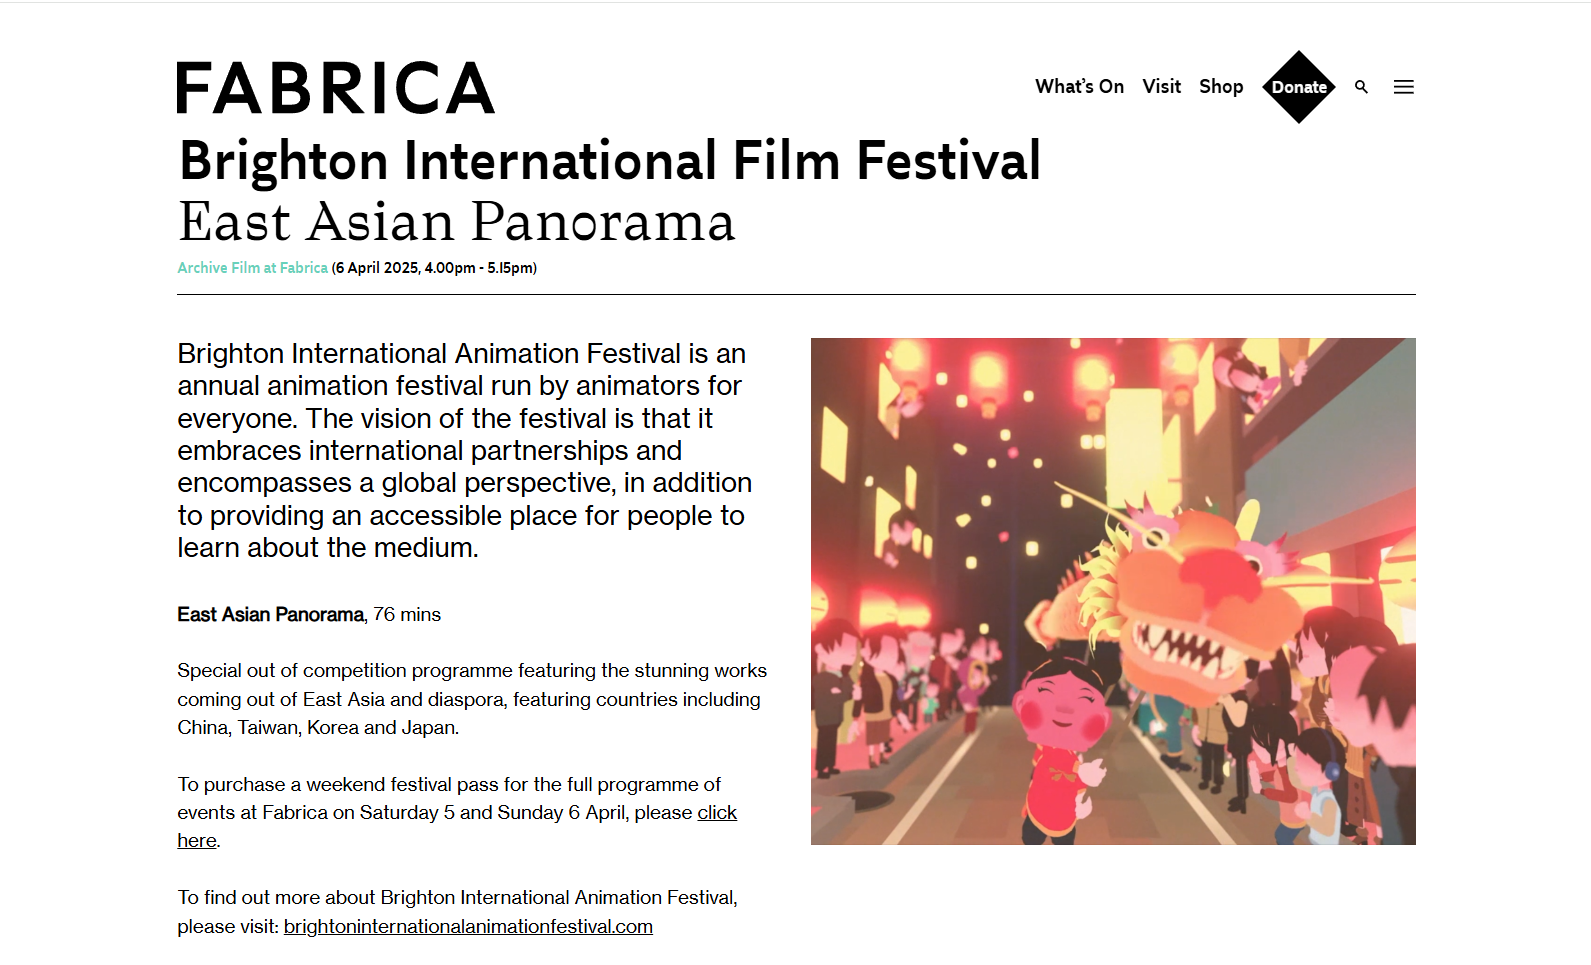
Task: Click the bold 'East Asian Panorama' 76 mins line
Action: click(x=309, y=615)
